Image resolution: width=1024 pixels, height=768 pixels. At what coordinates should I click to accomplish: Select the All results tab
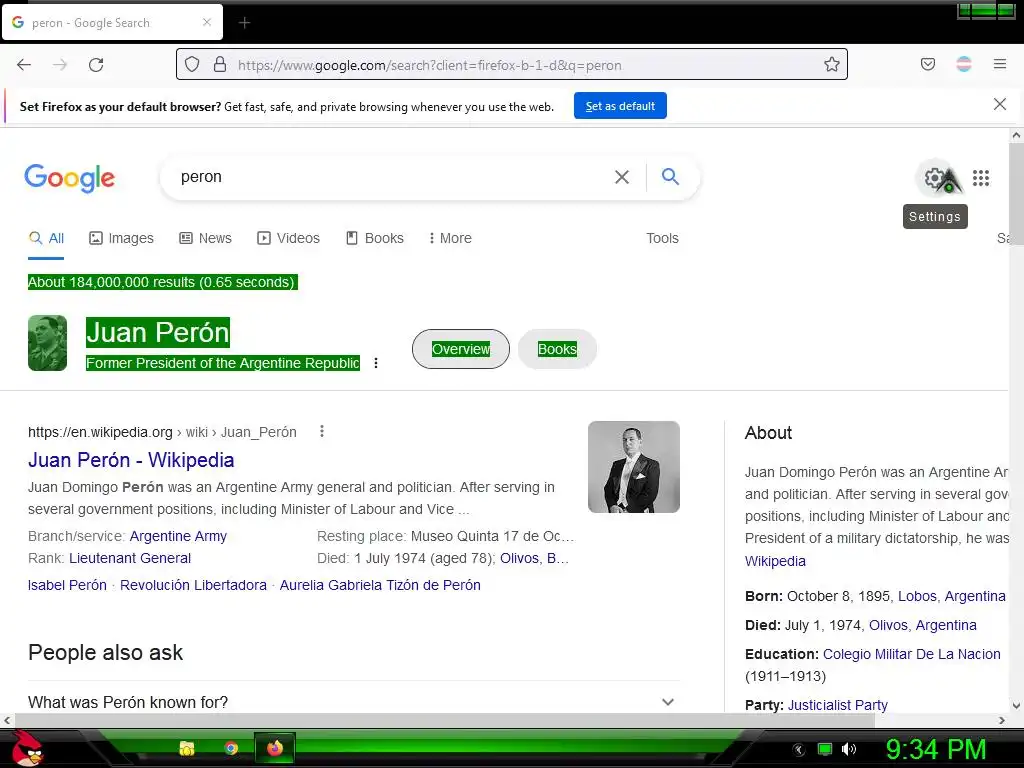[46, 238]
